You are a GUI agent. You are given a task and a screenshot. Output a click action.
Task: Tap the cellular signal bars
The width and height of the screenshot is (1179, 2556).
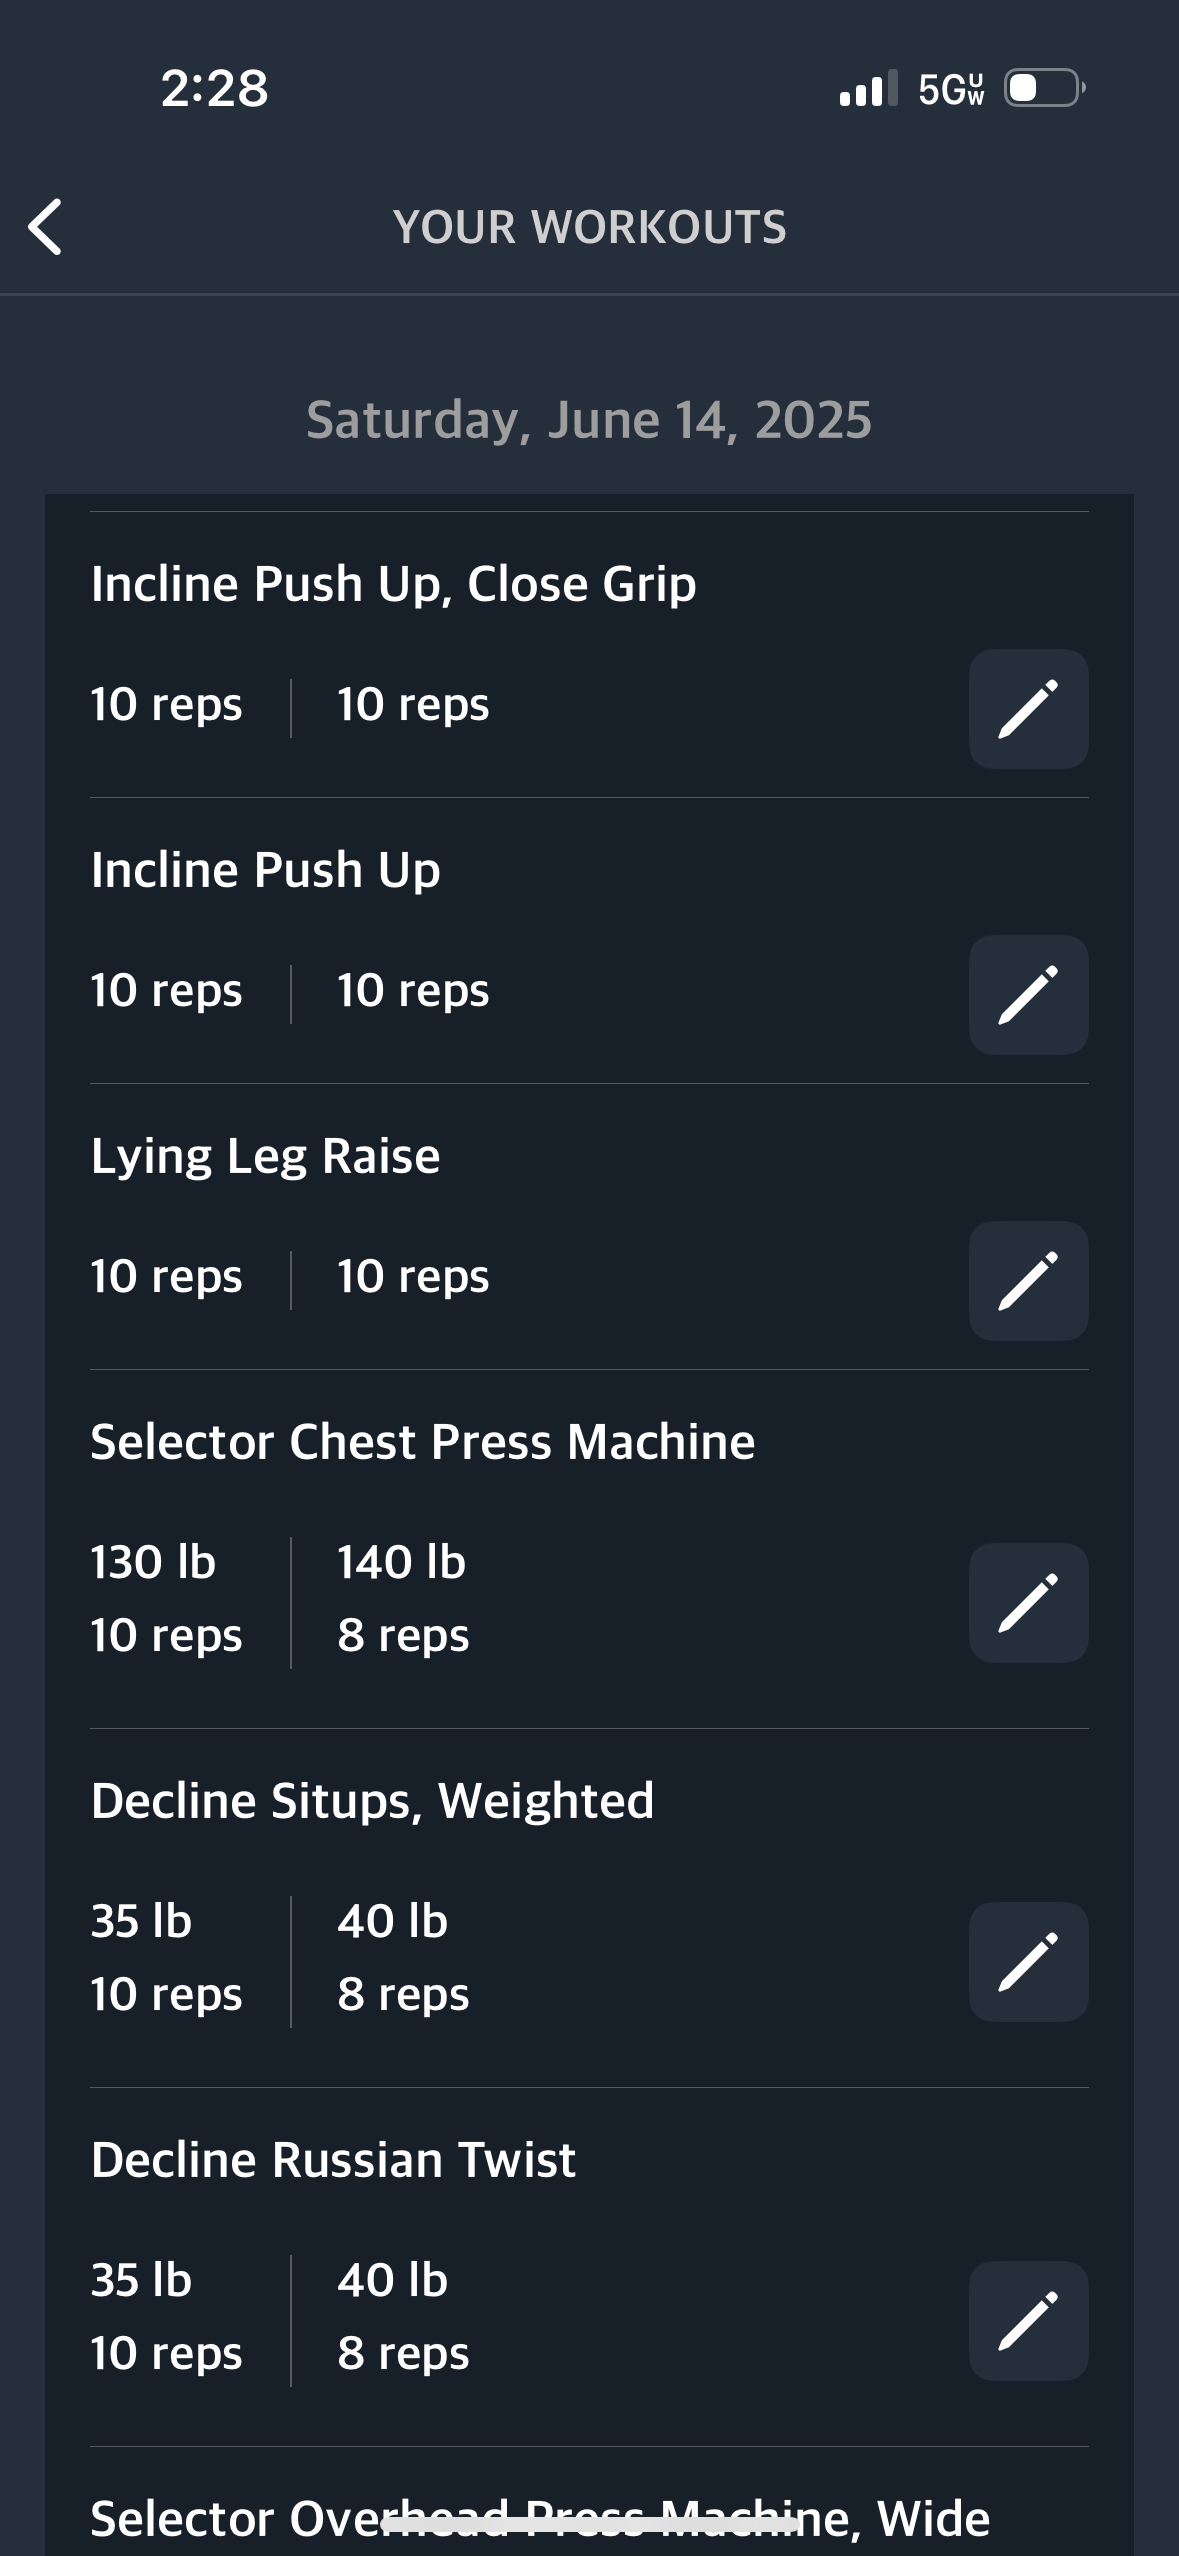coord(868,88)
